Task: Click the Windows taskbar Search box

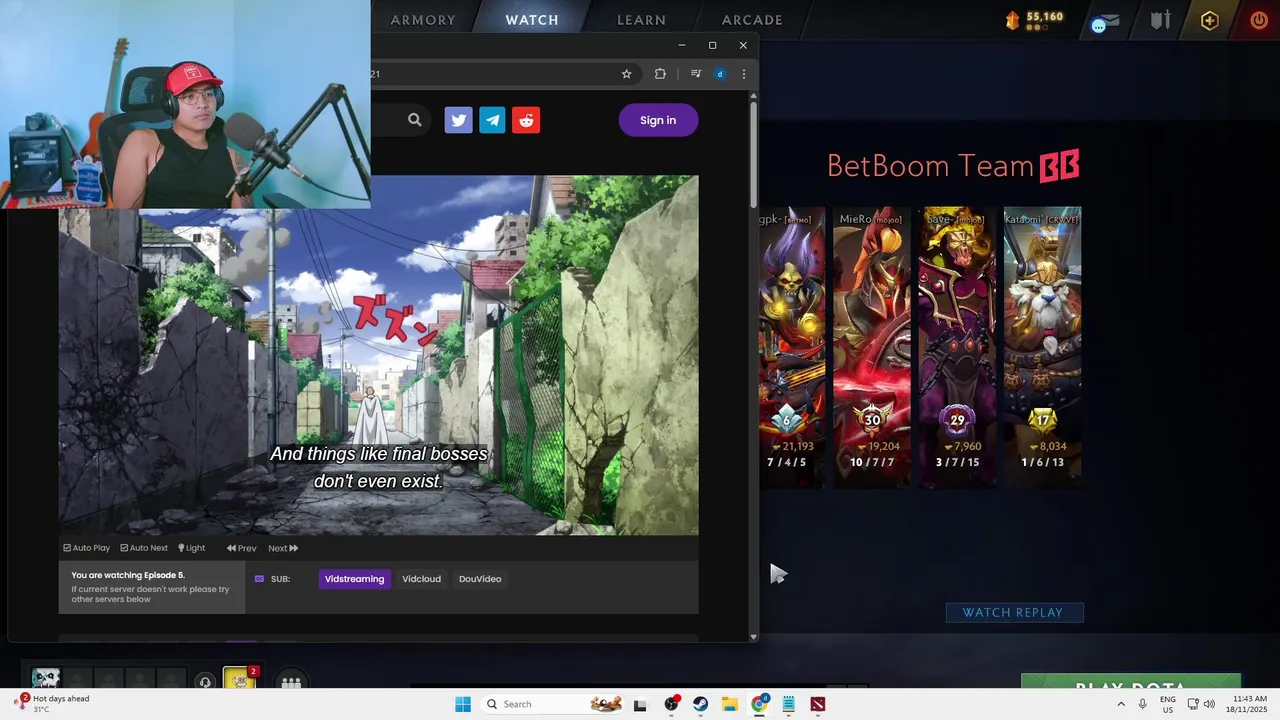Action: [x=554, y=704]
